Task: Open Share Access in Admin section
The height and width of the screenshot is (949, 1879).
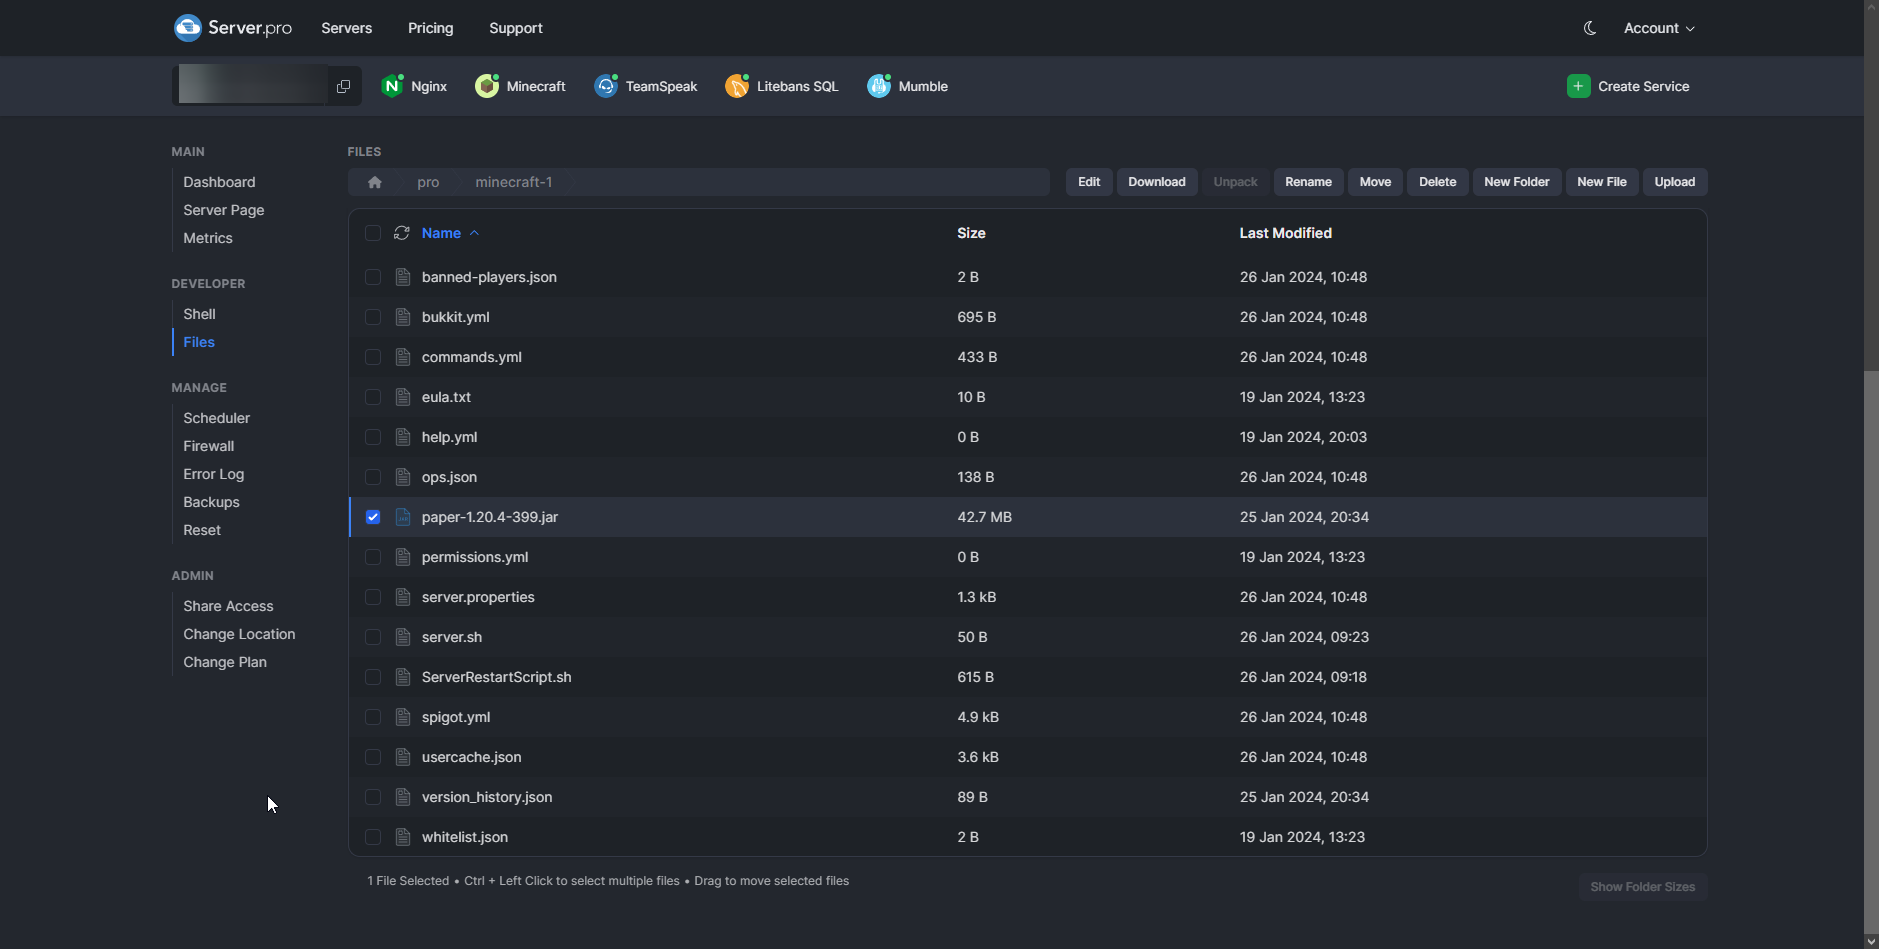Action: 228,606
